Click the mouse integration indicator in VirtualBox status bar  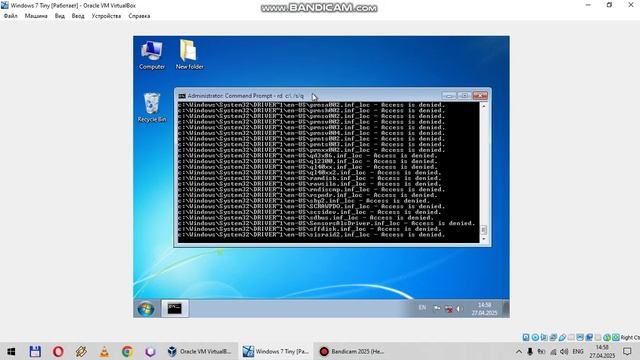[607, 337]
